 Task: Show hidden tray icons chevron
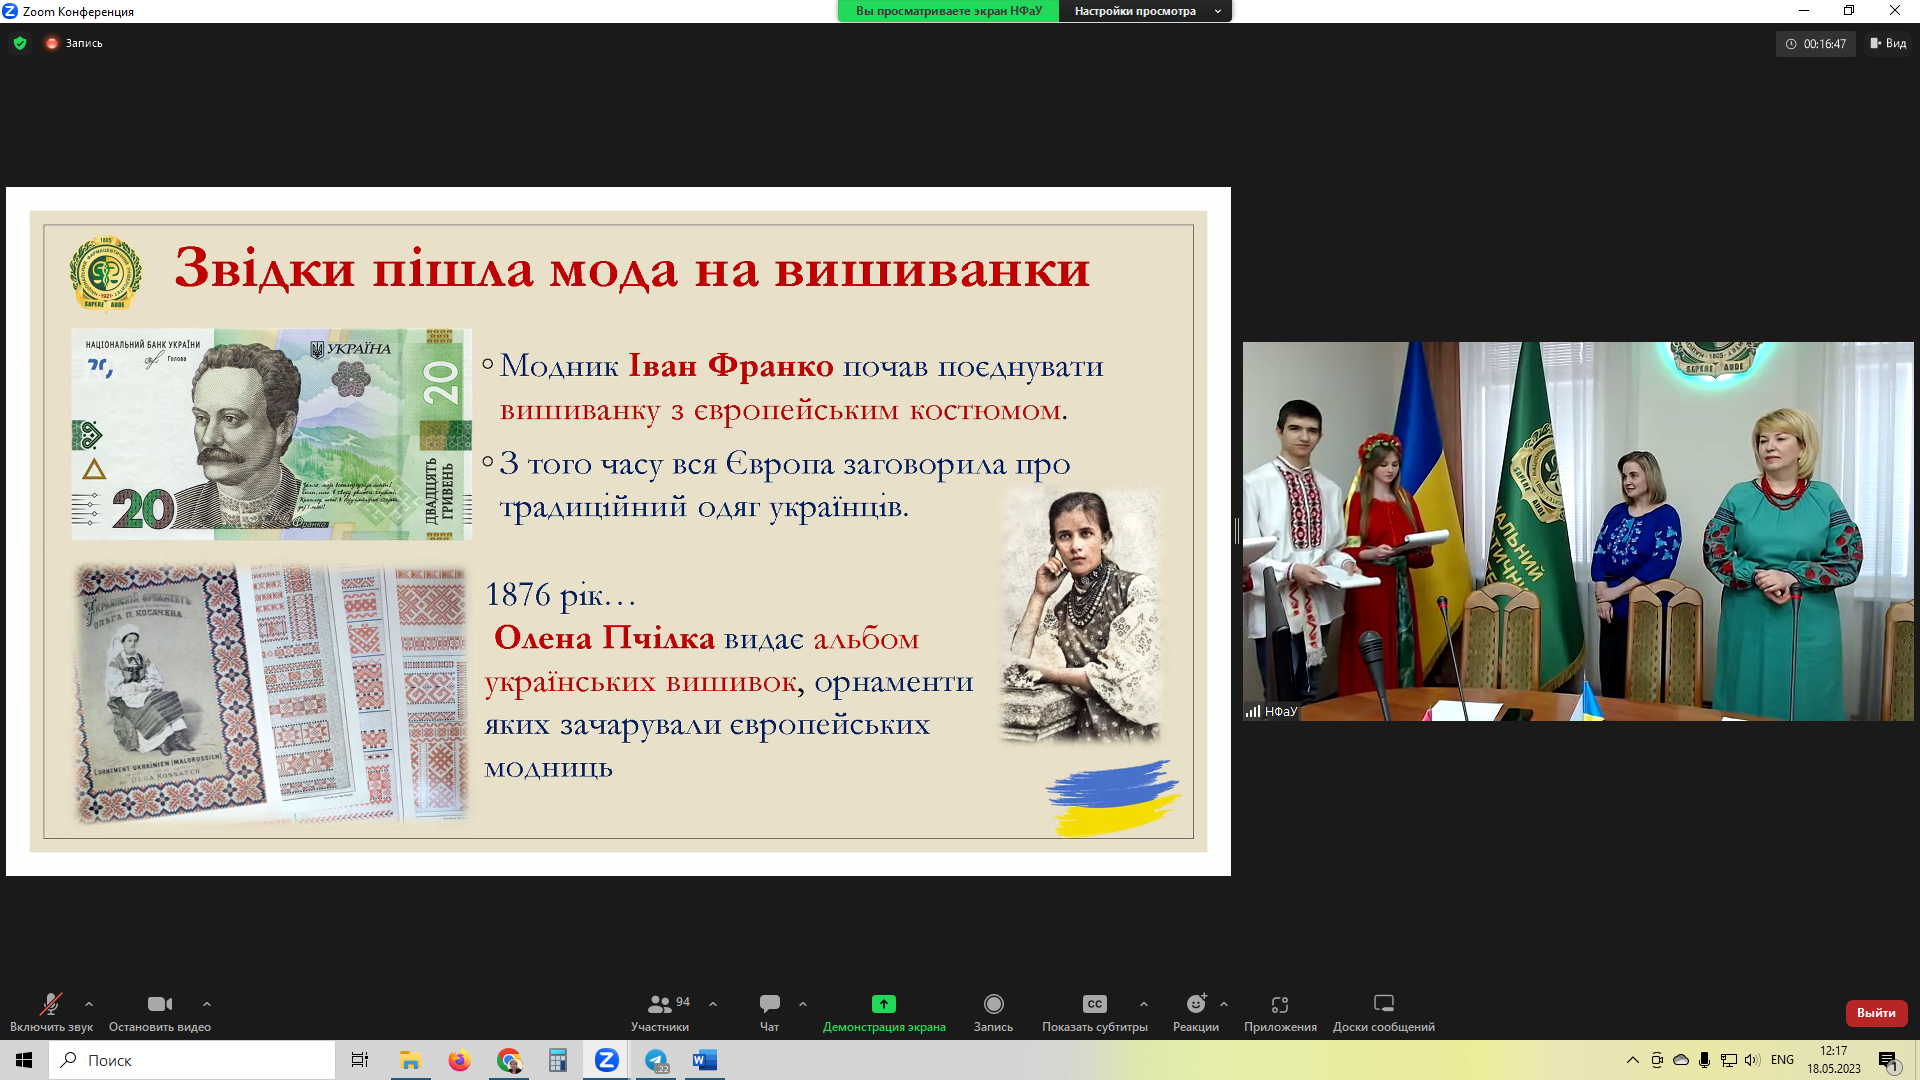pyautogui.click(x=1633, y=1060)
